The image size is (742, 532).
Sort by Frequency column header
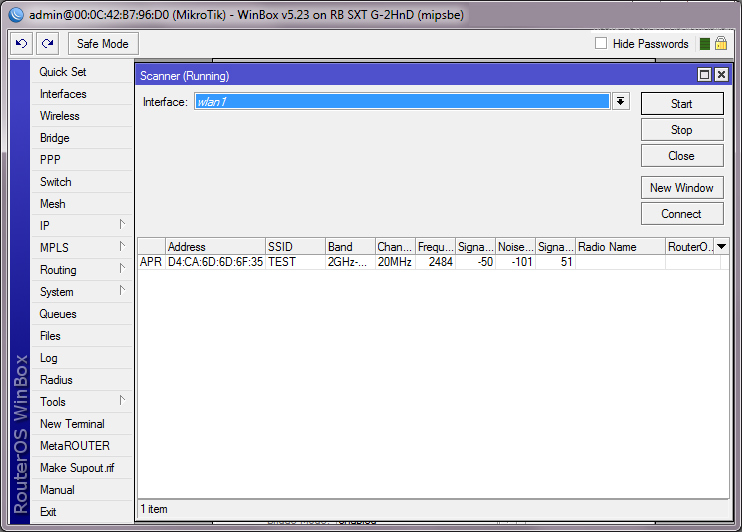[x=435, y=247]
